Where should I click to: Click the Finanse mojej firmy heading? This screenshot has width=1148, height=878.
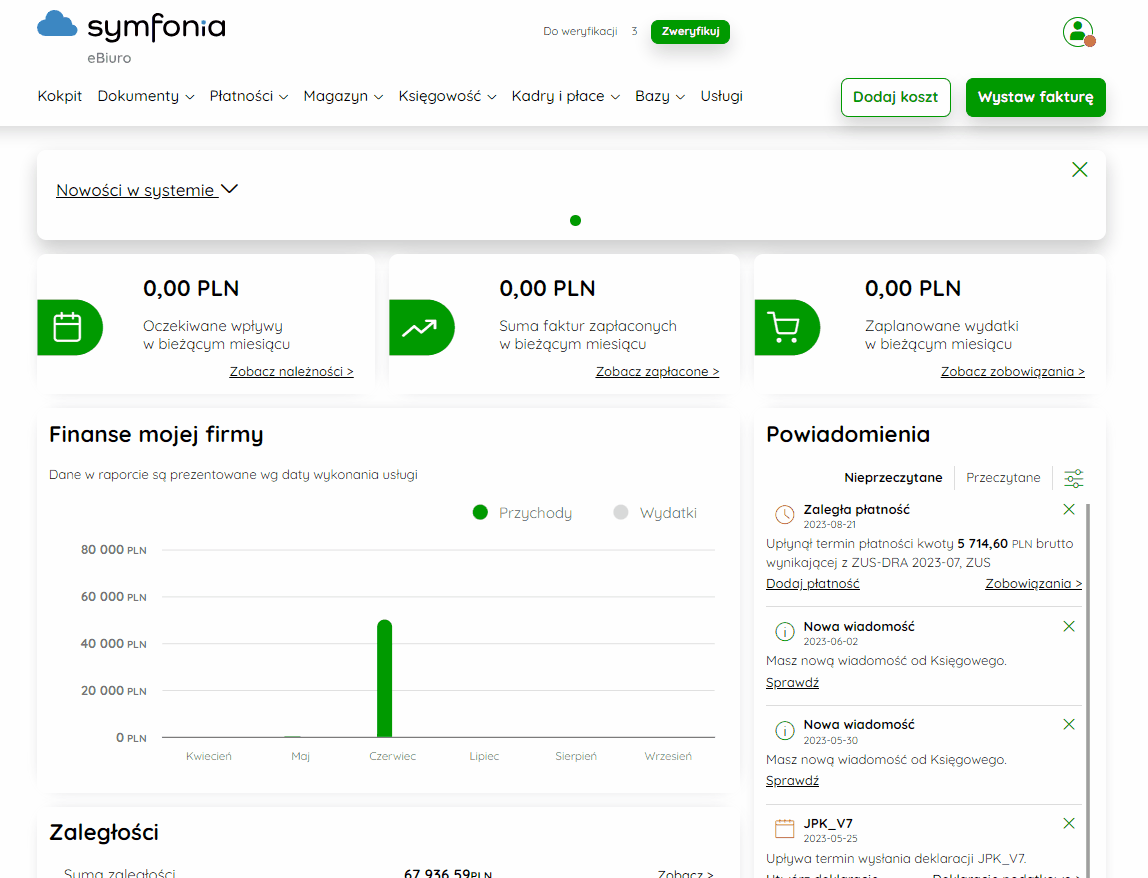(x=156, y=434)
